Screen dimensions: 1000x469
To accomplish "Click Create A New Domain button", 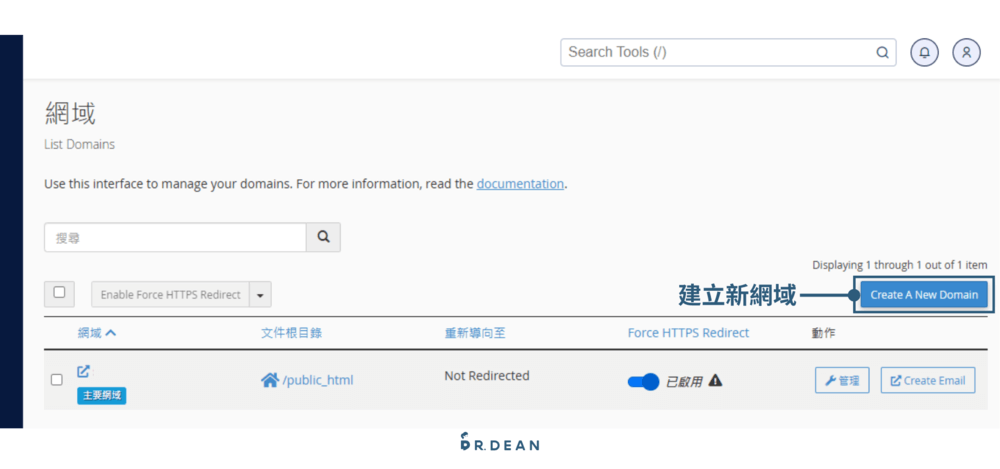I will [924, 295].
